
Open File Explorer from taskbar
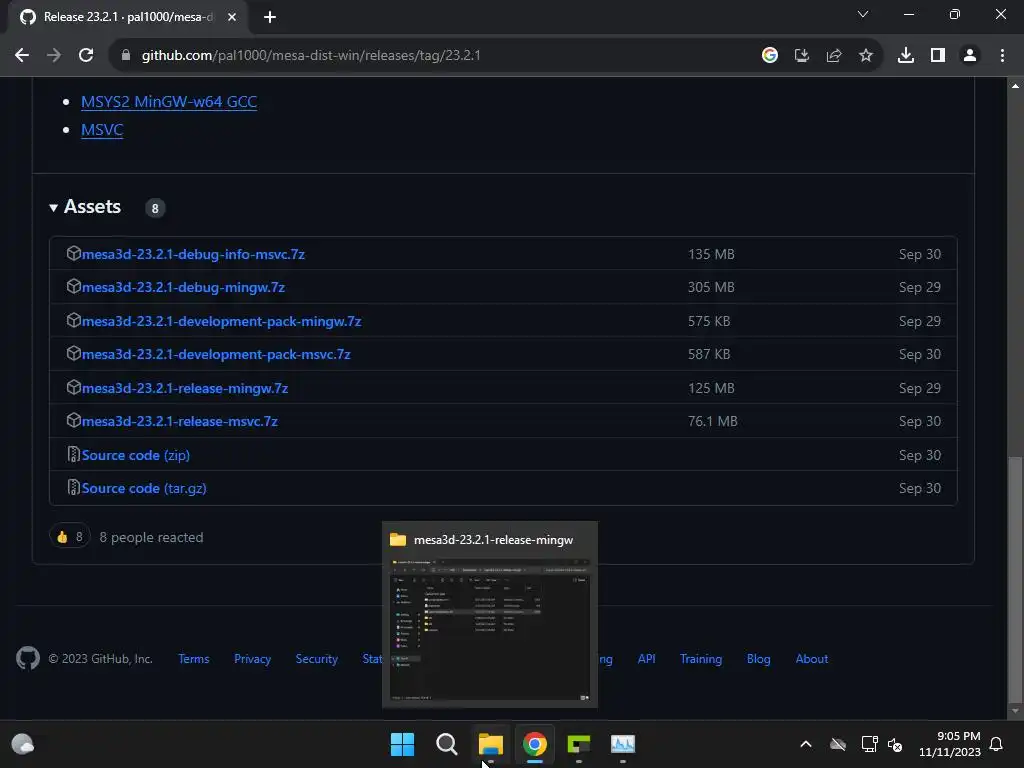(x=490, y=744)
